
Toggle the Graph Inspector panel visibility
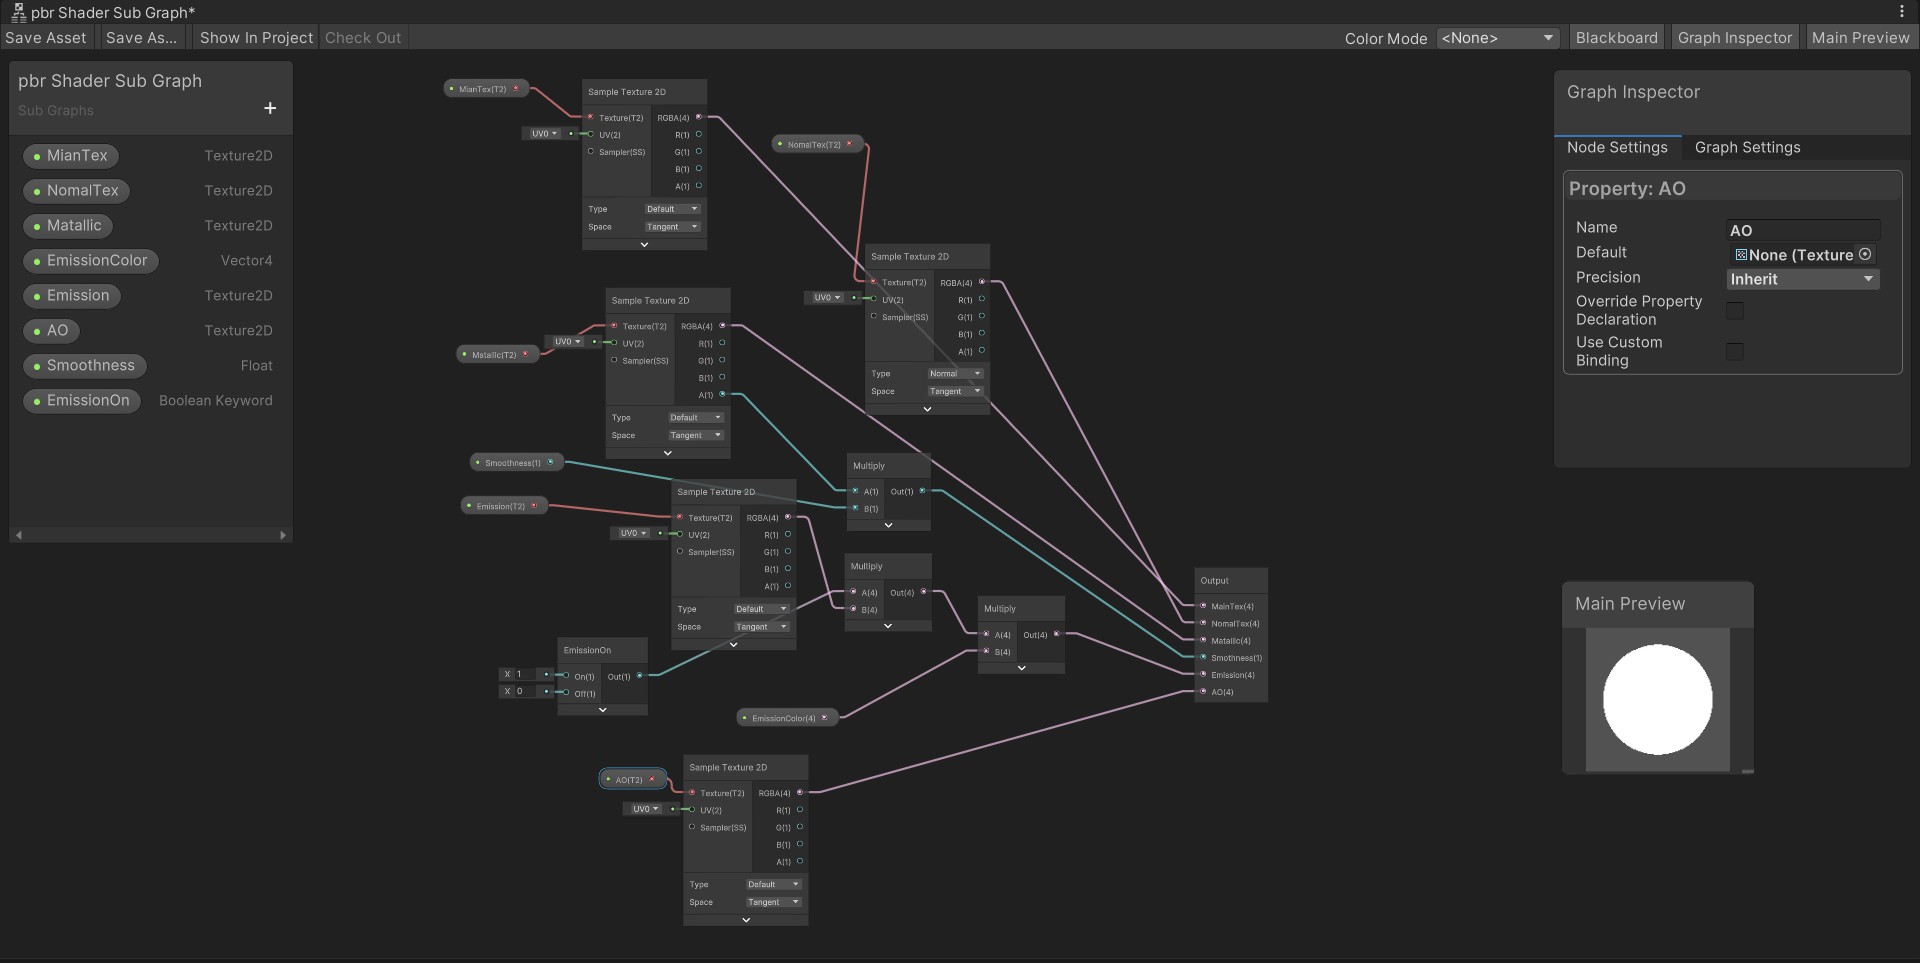[1735, 38]
